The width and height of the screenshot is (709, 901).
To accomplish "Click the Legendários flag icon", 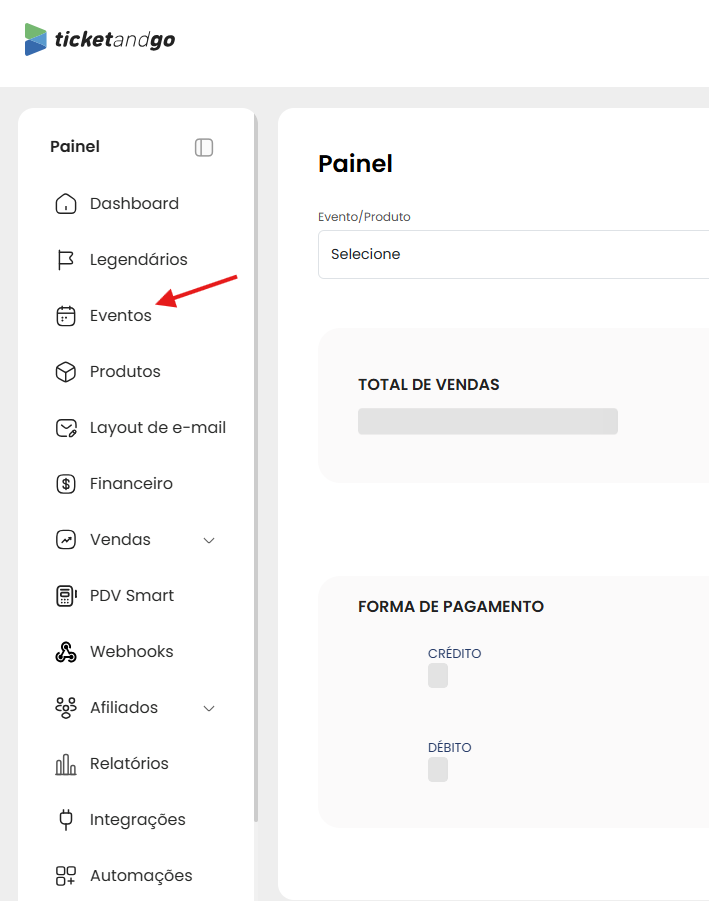I will click(65, 260).
